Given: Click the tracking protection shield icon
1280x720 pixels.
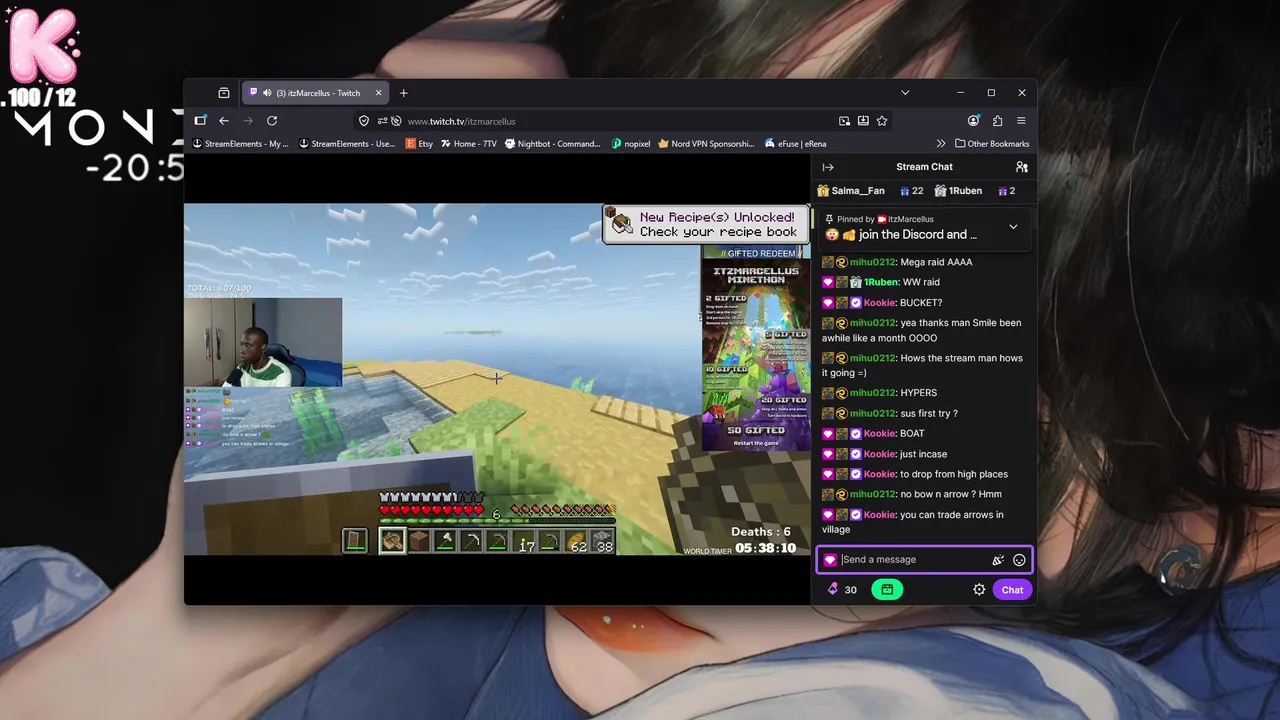Looking at the screenshot, I should (x=364, y=121).
